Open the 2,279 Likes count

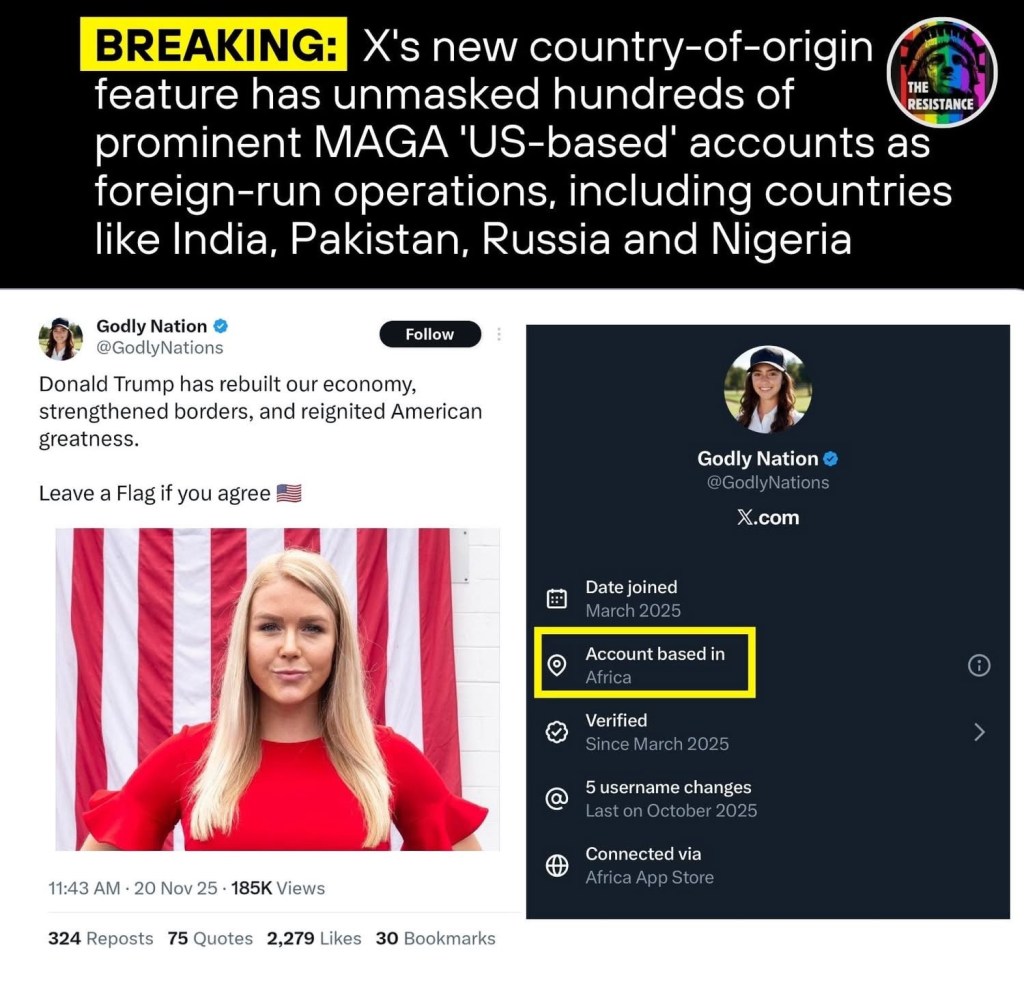(314, 938)
